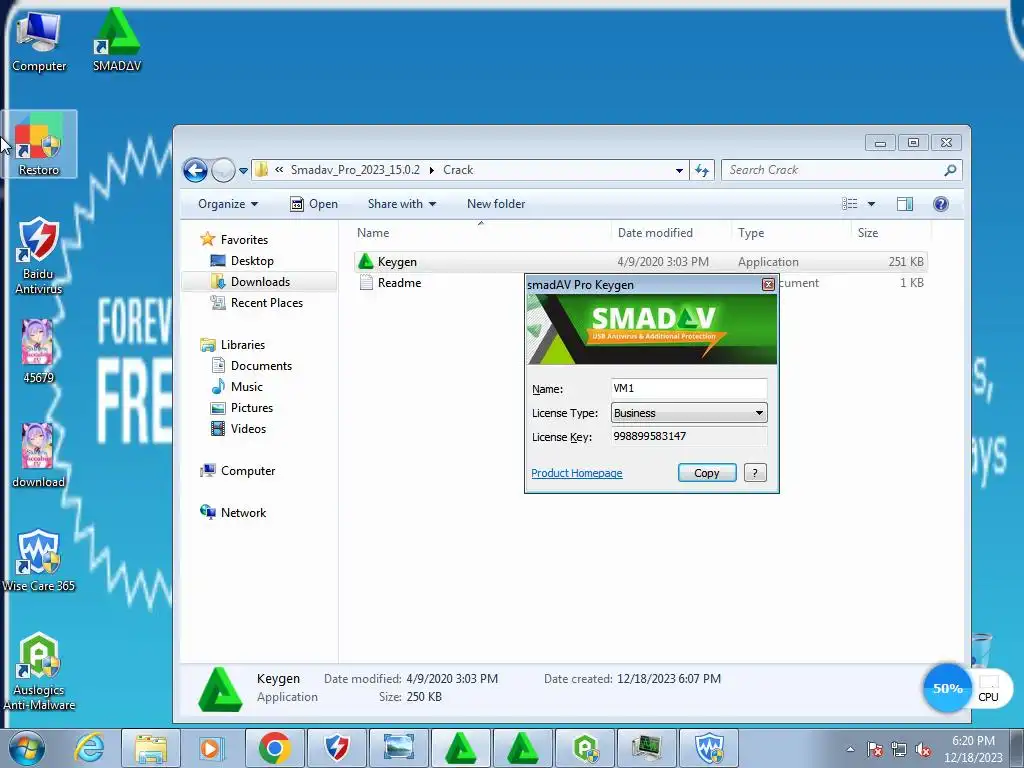
Task: Click the Smadav_Pro_2023_15.0.2 breadcrumb
Action: pyautogui.click(x=355, y=170)
